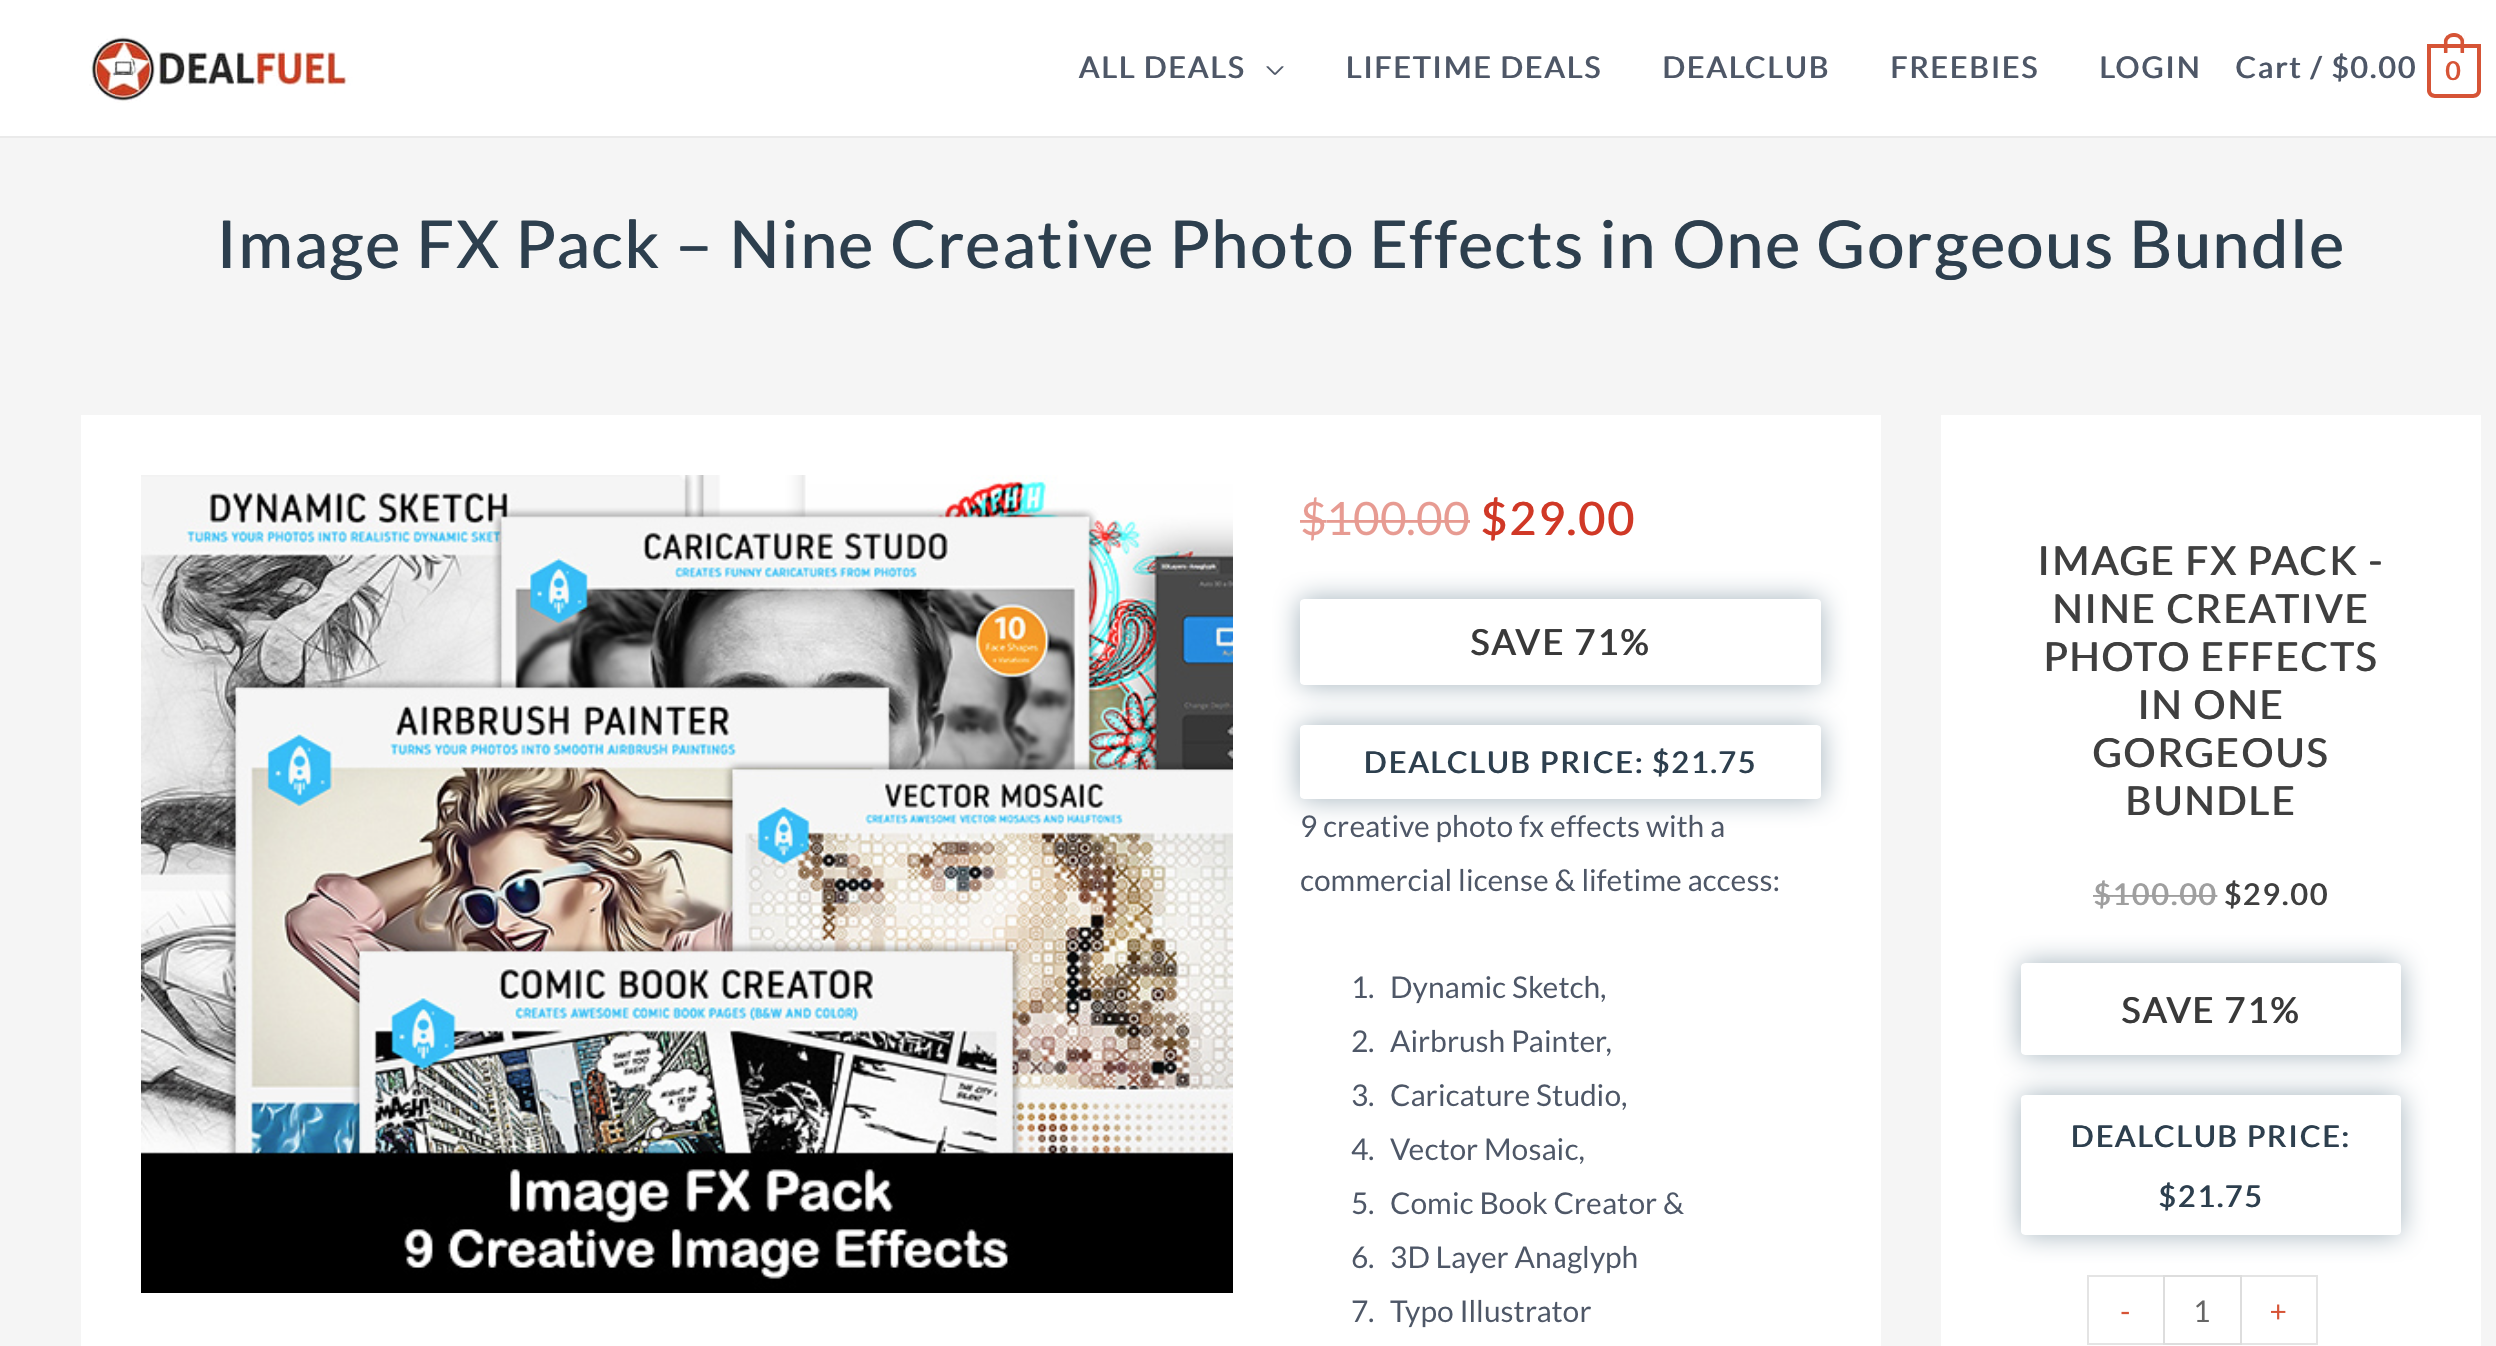
Task: Click the orange 10 Face Shapes badge
Action: (1011, 640)
